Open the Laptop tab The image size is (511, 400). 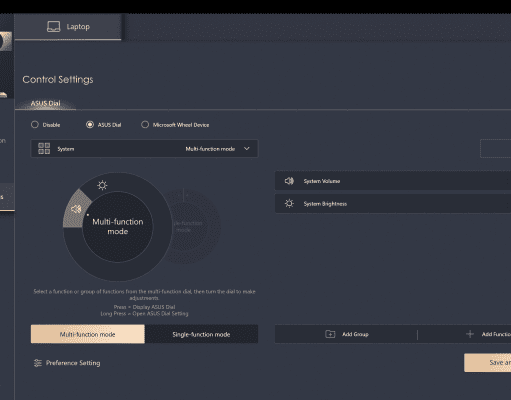tap(68, 27)
